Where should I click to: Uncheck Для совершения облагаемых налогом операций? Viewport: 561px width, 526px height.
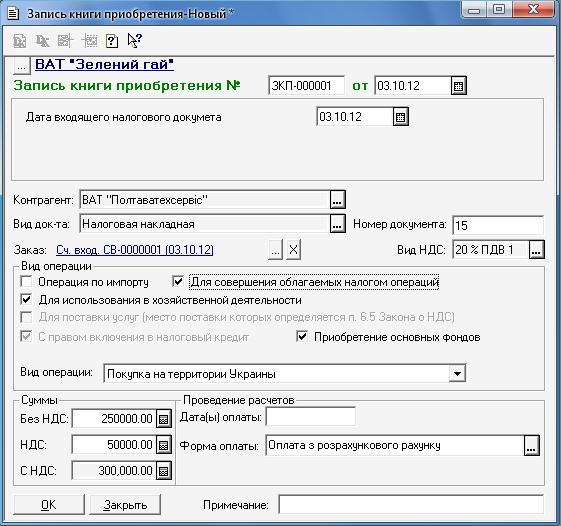point(178,282)
